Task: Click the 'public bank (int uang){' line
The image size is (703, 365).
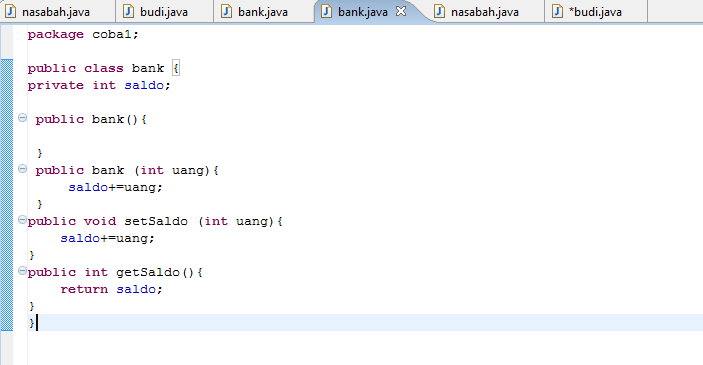Action: point(127,171)
